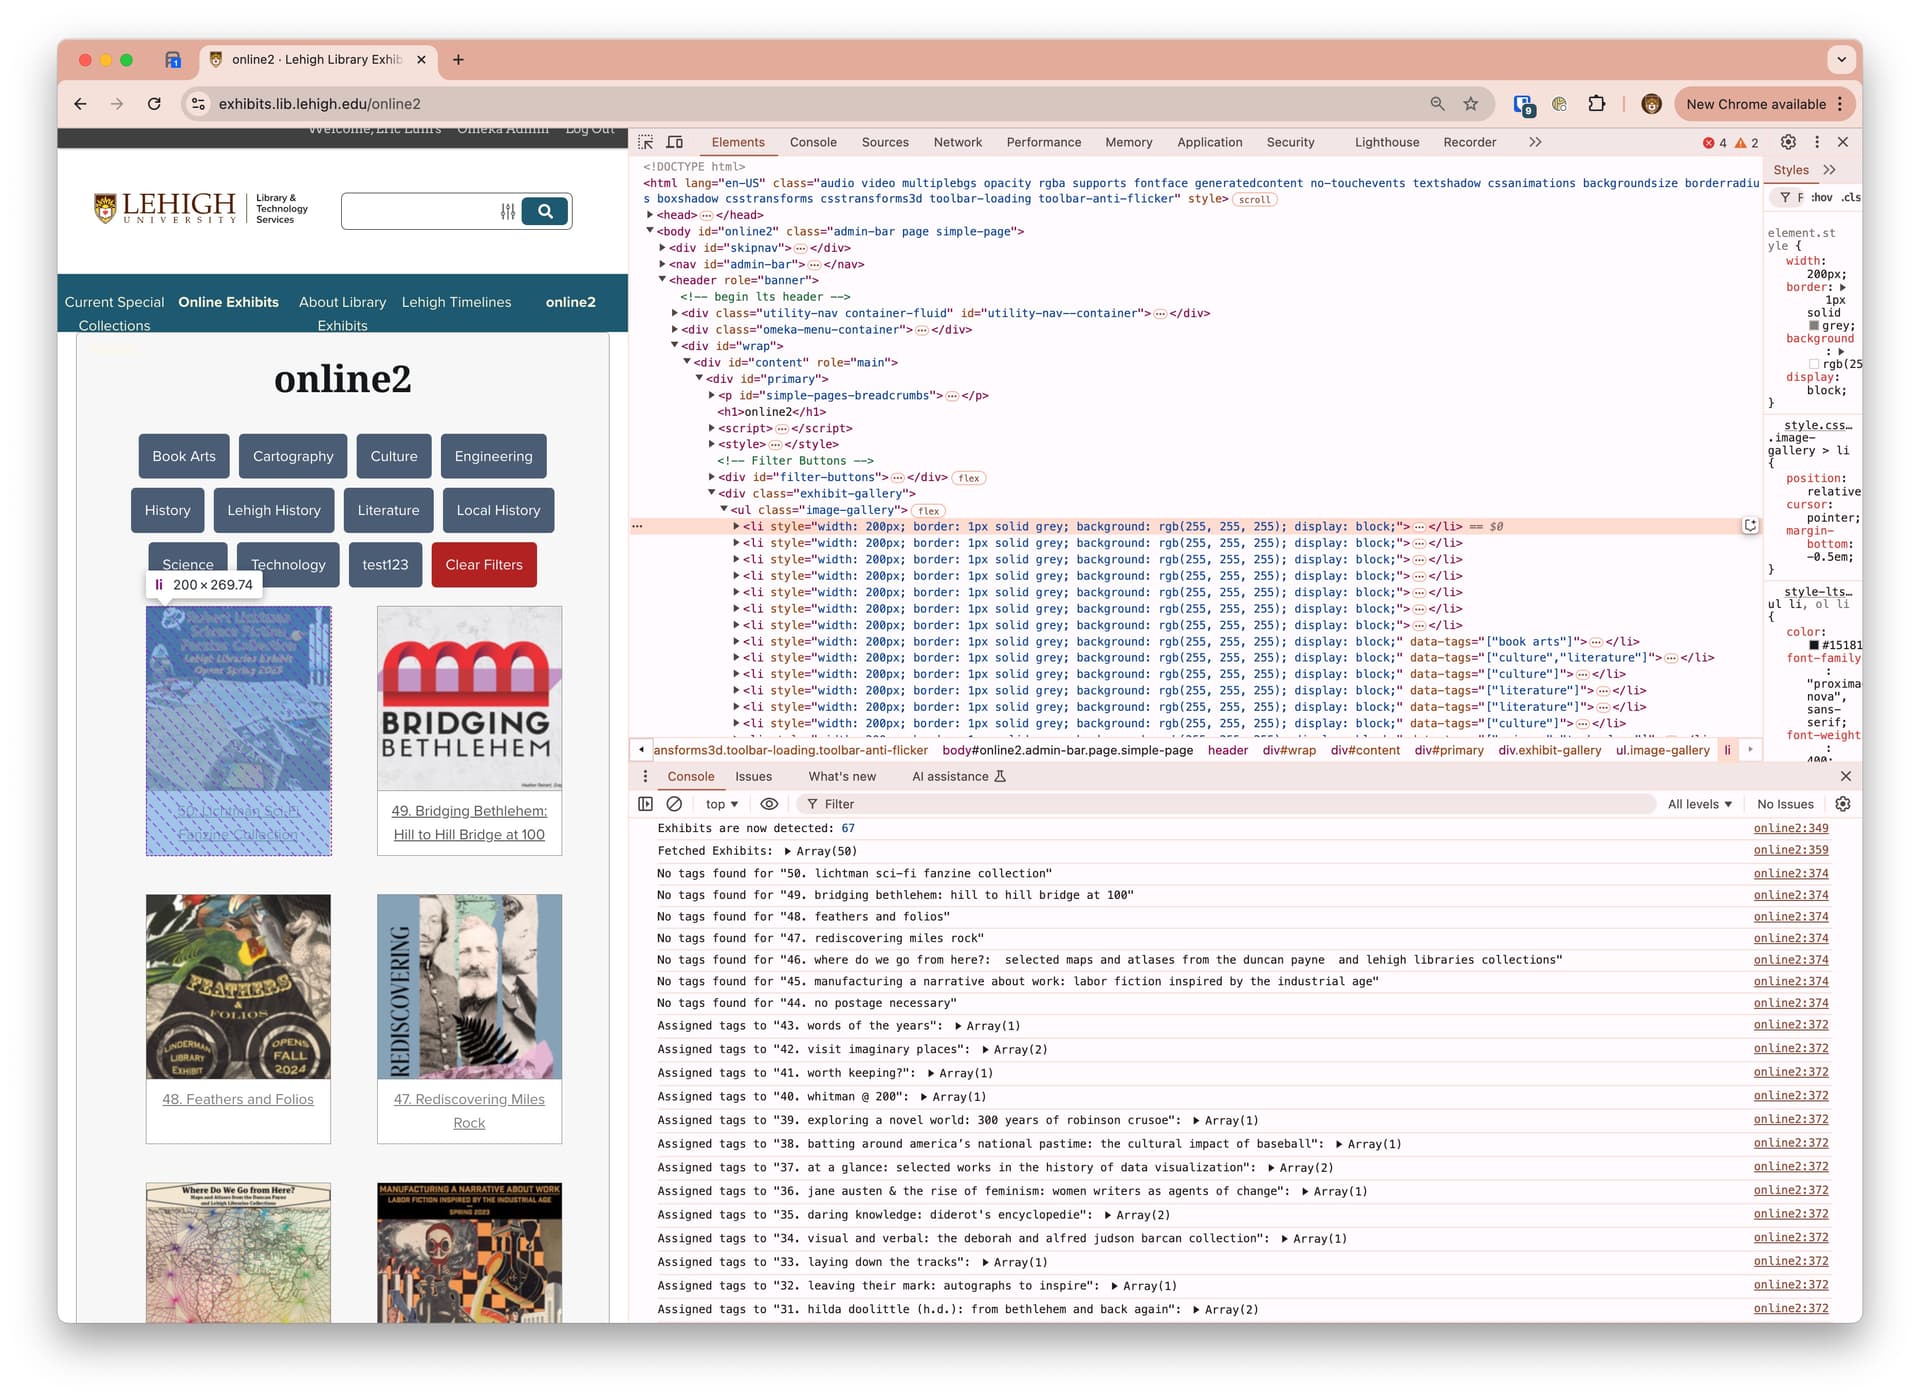Select the Lehigh Timelines nav item
This screenshot has height=1399, width=1920.
click(456, 302)
